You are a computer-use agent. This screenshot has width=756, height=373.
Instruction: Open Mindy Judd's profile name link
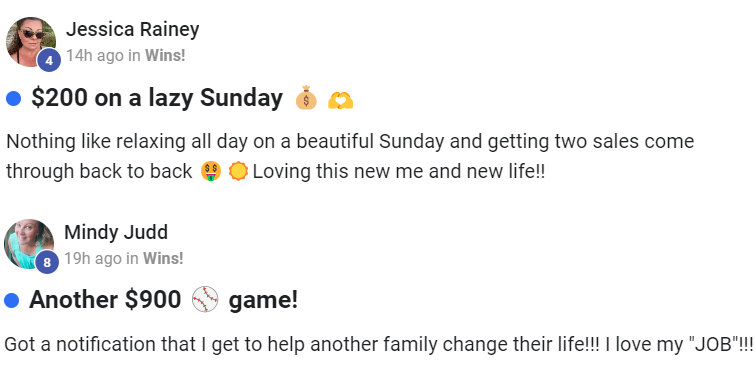(x=116, y=232)
